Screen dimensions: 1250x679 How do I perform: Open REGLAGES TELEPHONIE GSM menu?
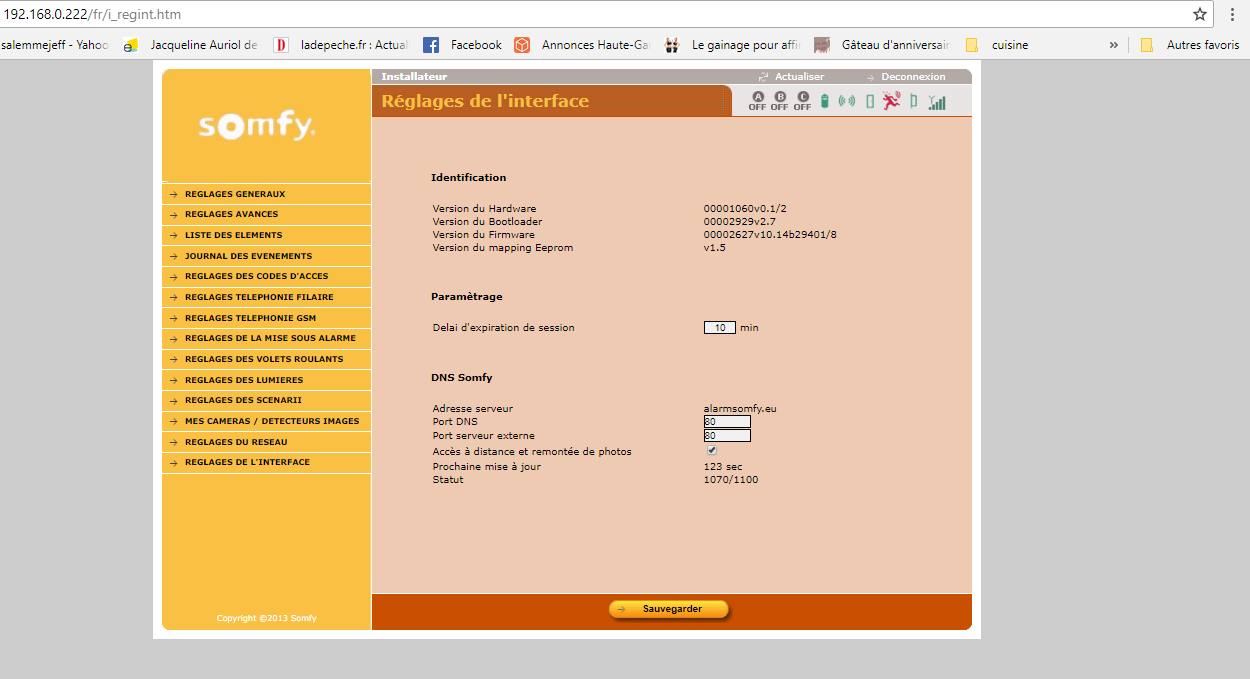[266, 318]
